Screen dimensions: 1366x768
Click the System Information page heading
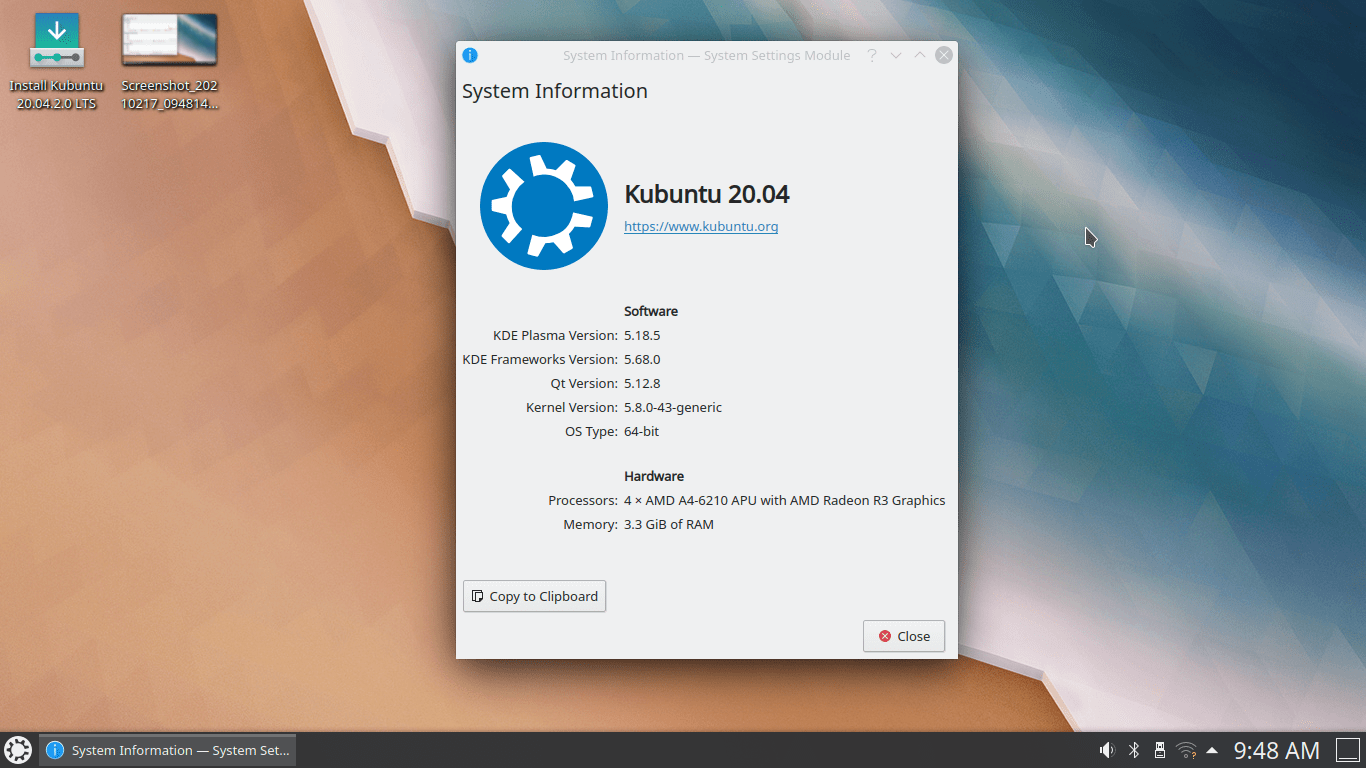click(555, 91)
